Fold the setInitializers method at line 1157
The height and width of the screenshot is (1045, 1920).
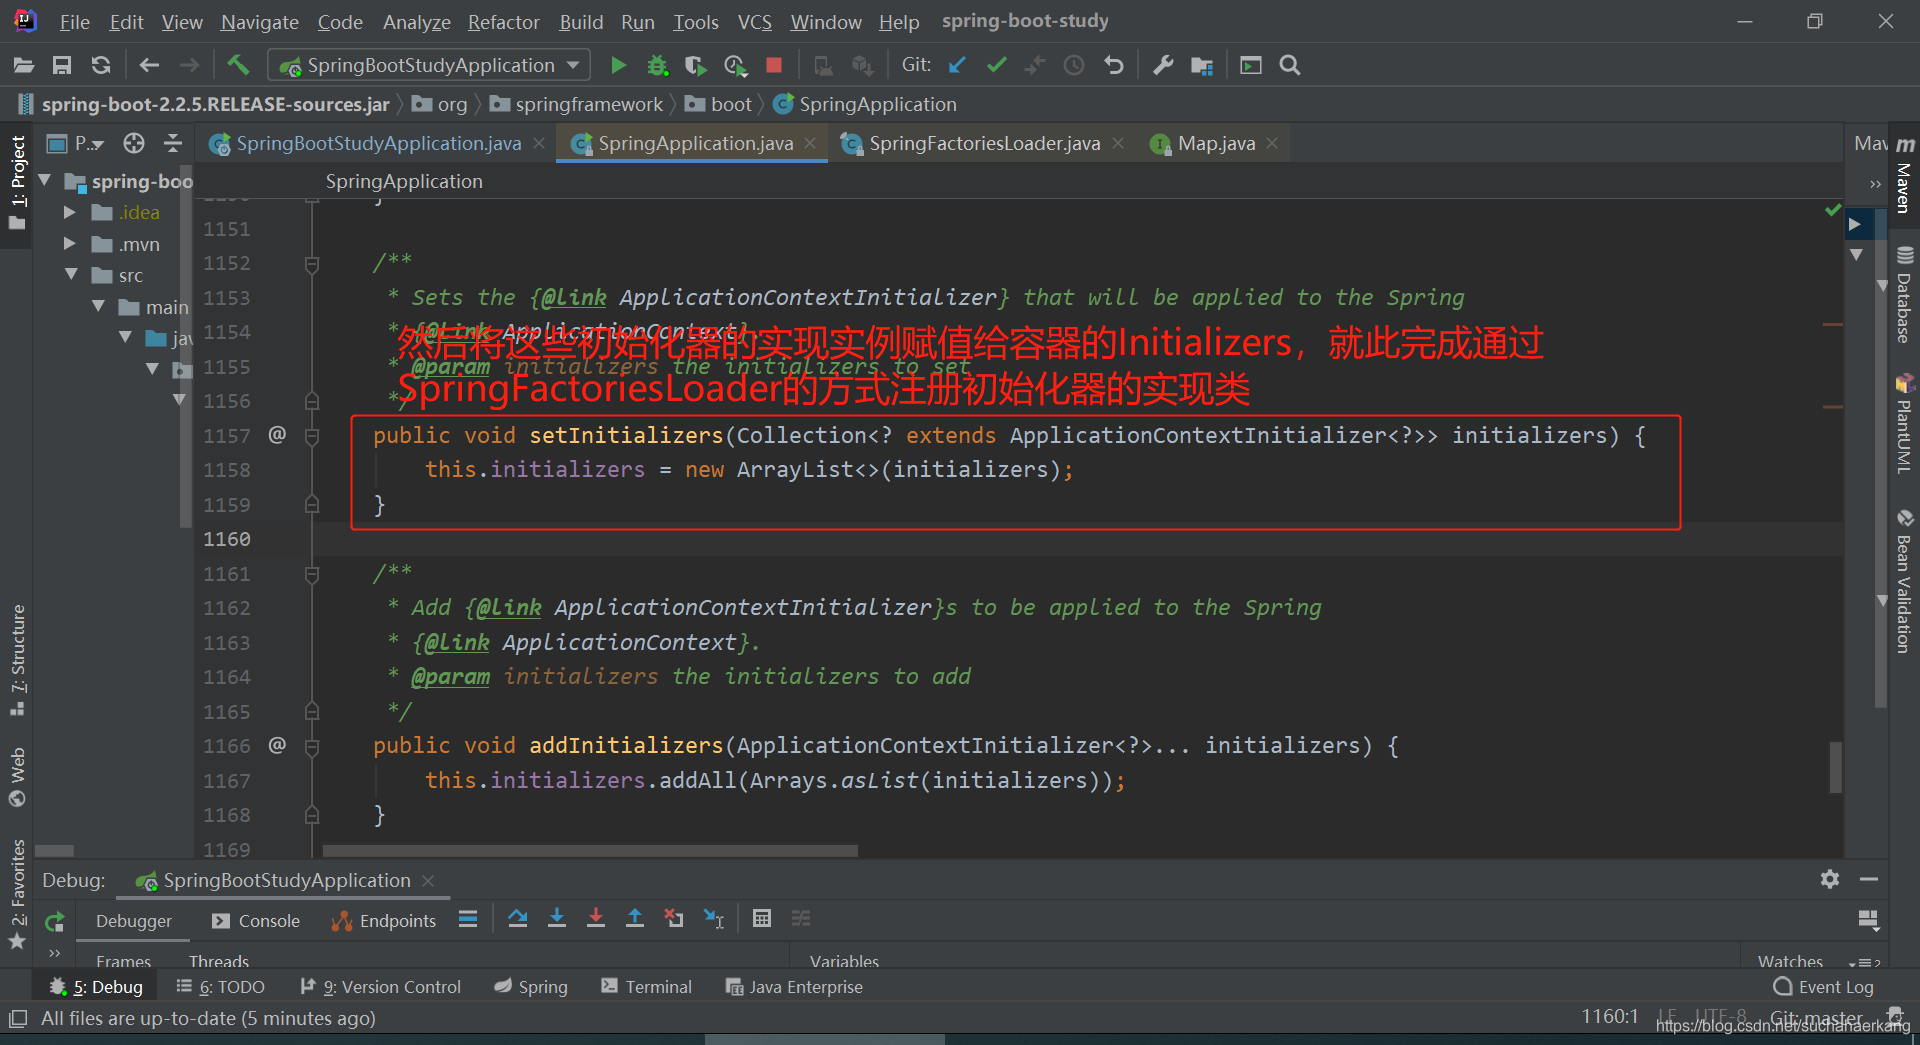click(x=312, y=436)
